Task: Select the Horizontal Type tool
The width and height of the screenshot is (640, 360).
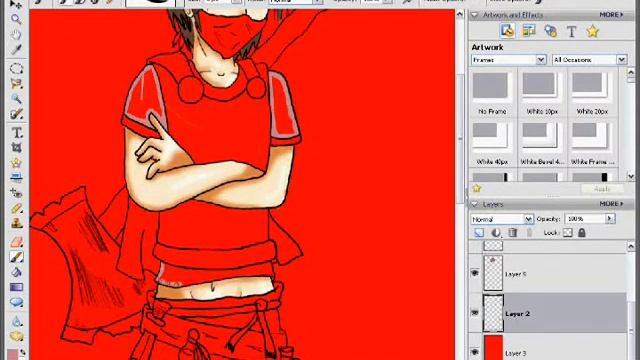Action: tap(16, 132)
